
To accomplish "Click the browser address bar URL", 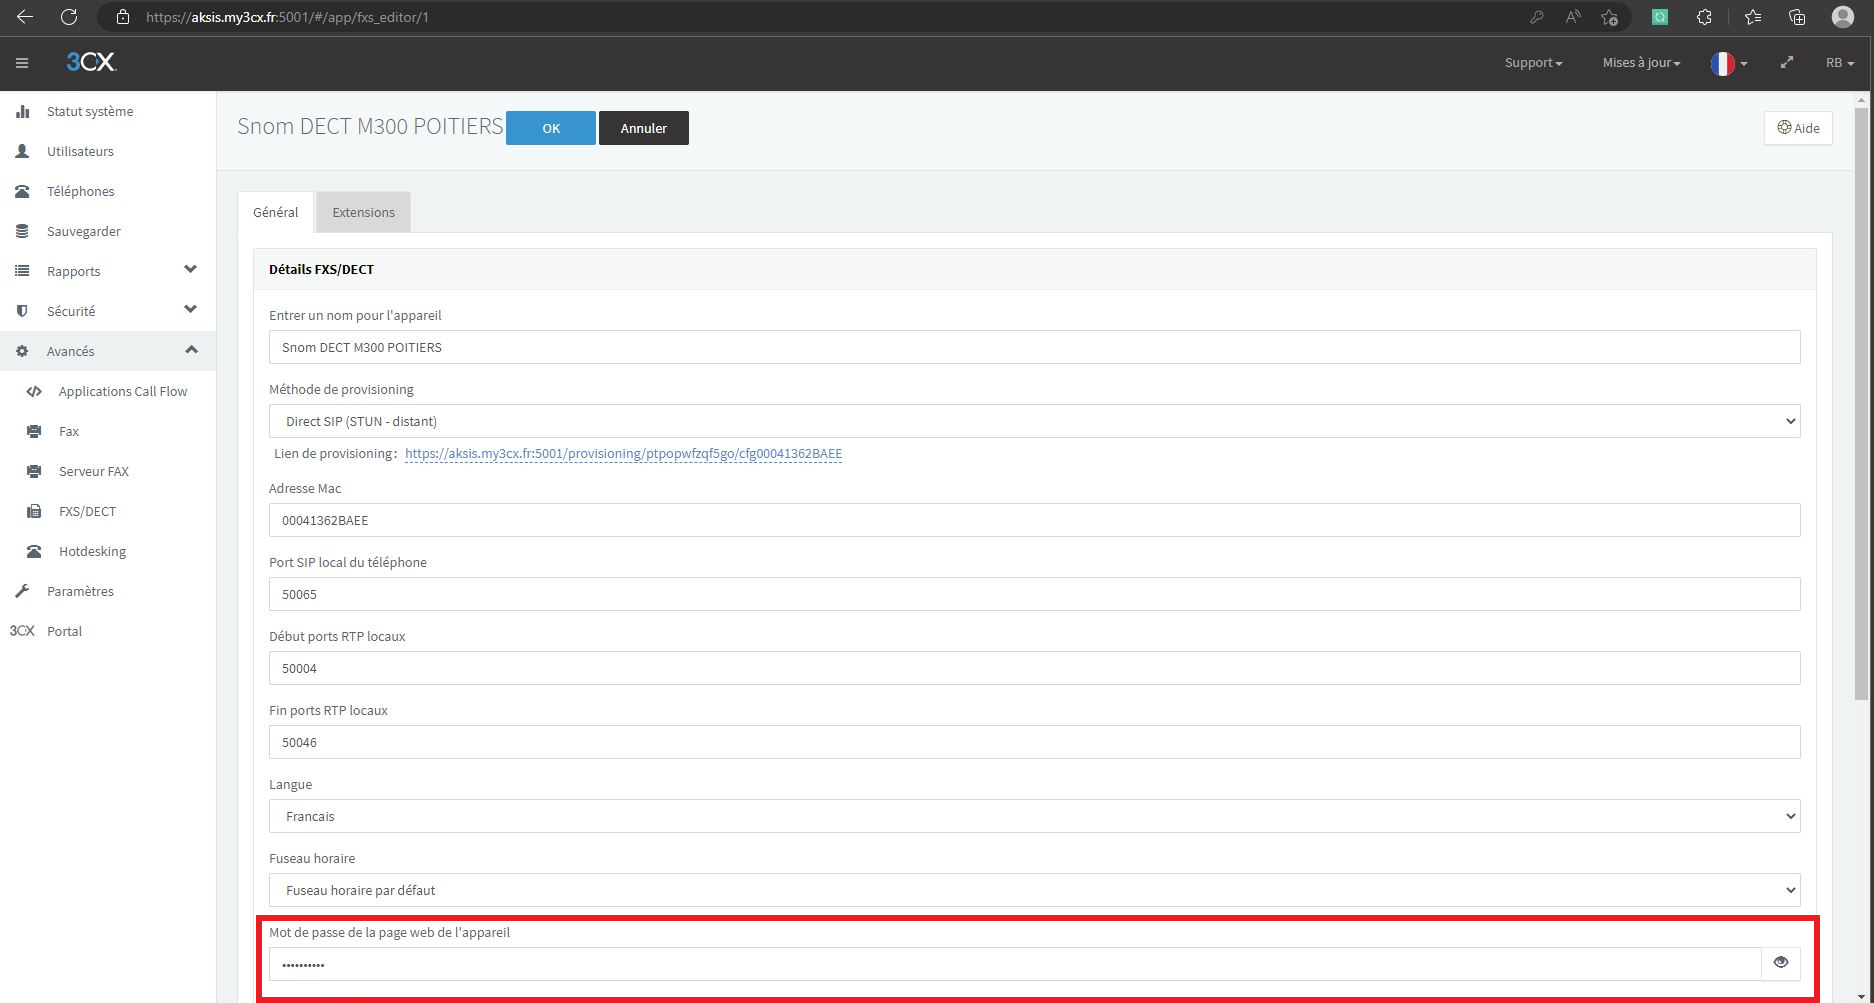I will (x=287, y=17).
